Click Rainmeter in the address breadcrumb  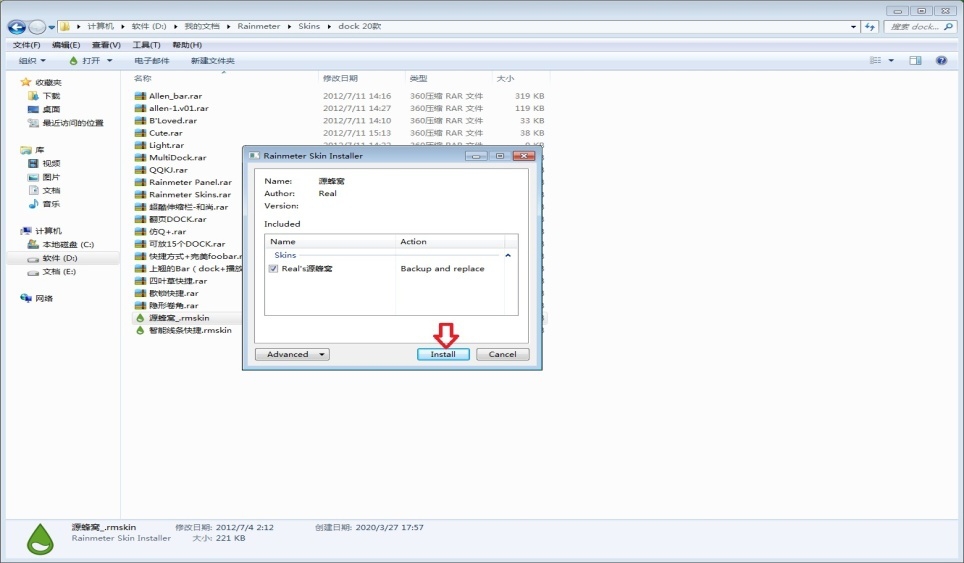[258, 26]
